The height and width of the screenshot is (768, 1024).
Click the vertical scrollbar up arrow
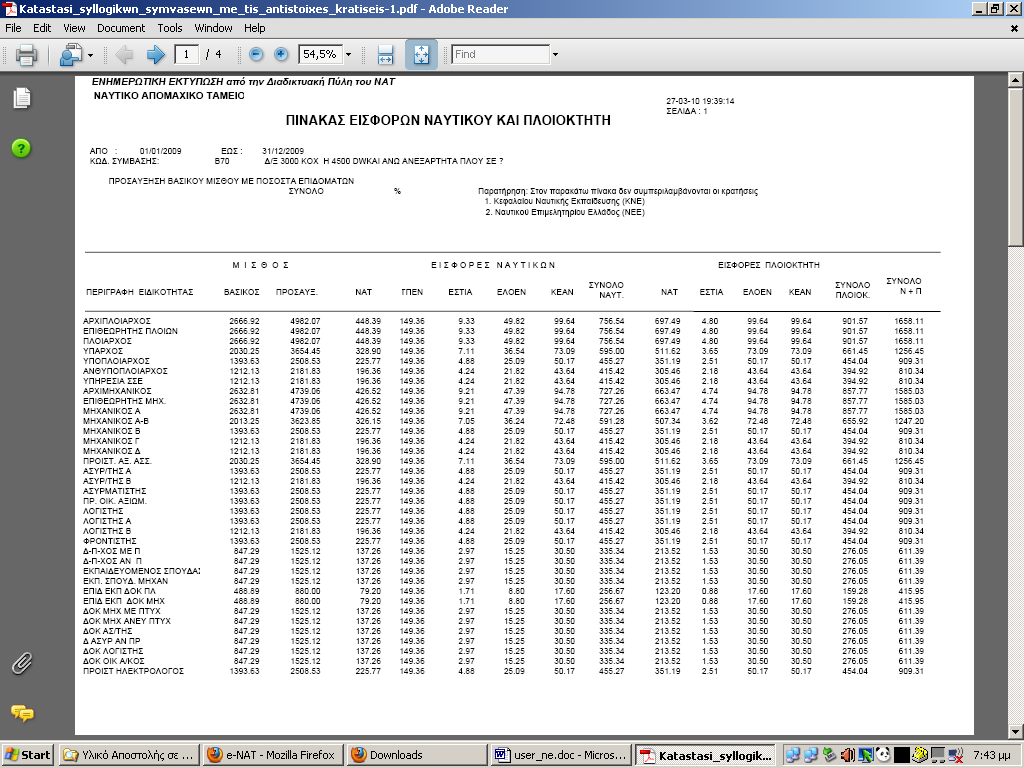pyautogui.click(x=1016, y=80)
